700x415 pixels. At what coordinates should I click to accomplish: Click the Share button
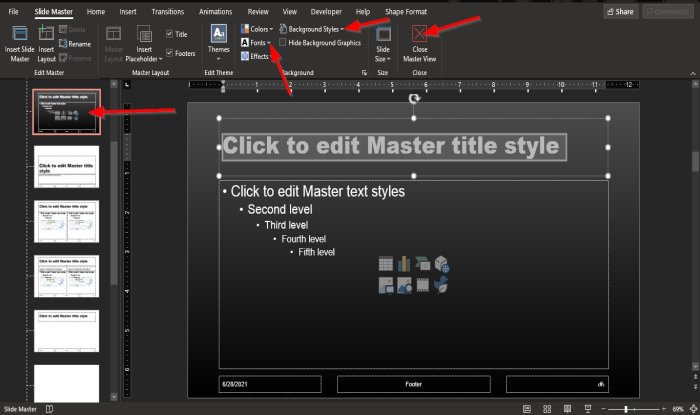pos(621,12)
